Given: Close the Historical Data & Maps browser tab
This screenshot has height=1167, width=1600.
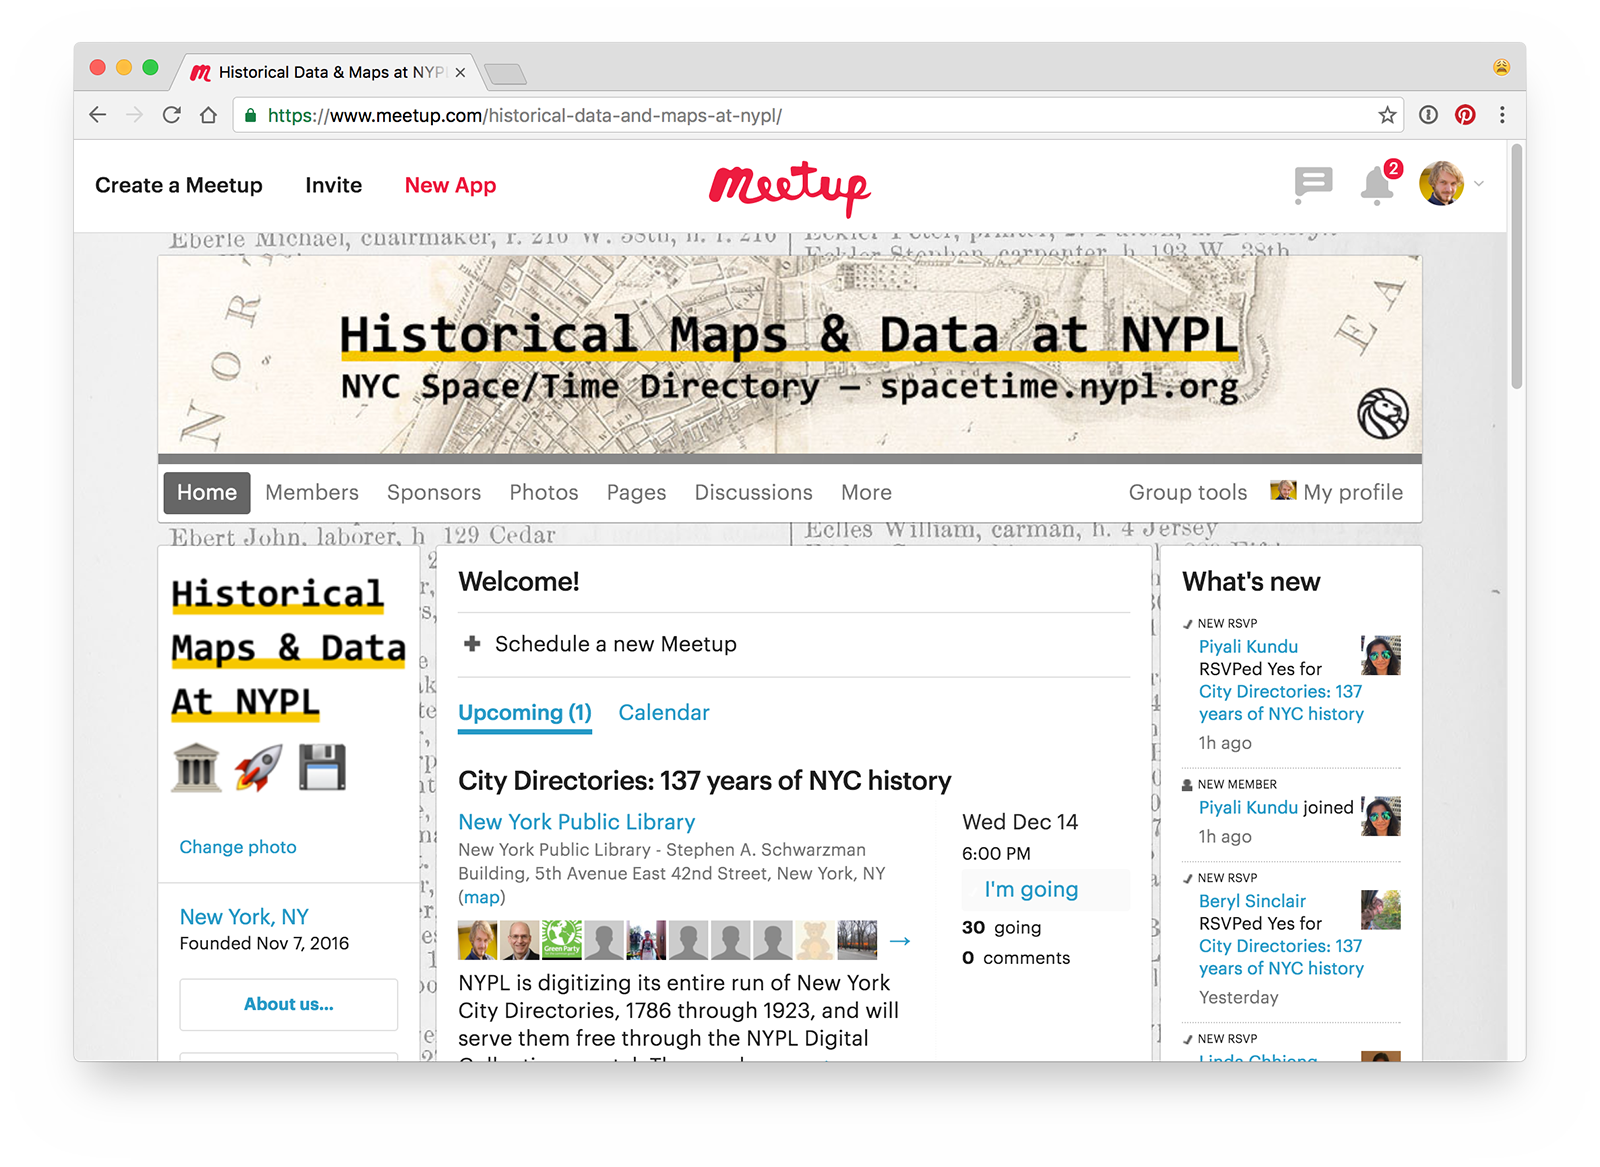Looking at the screenshot, I should (x=460, y=72).
